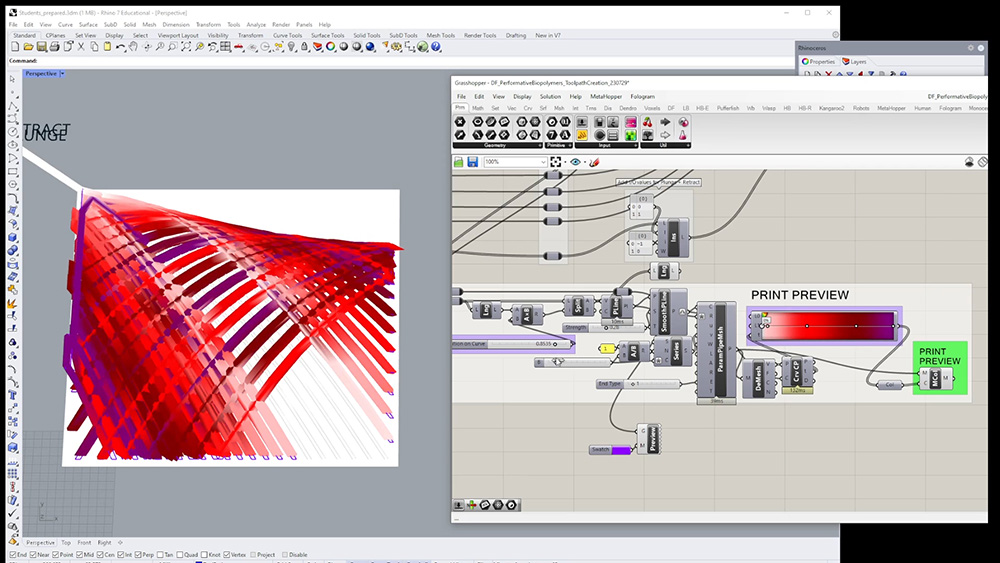The image size is (1000, 563).
Task: Click the Grasshopper launch icon in Rhino toolbar
Action: [422, 47]
